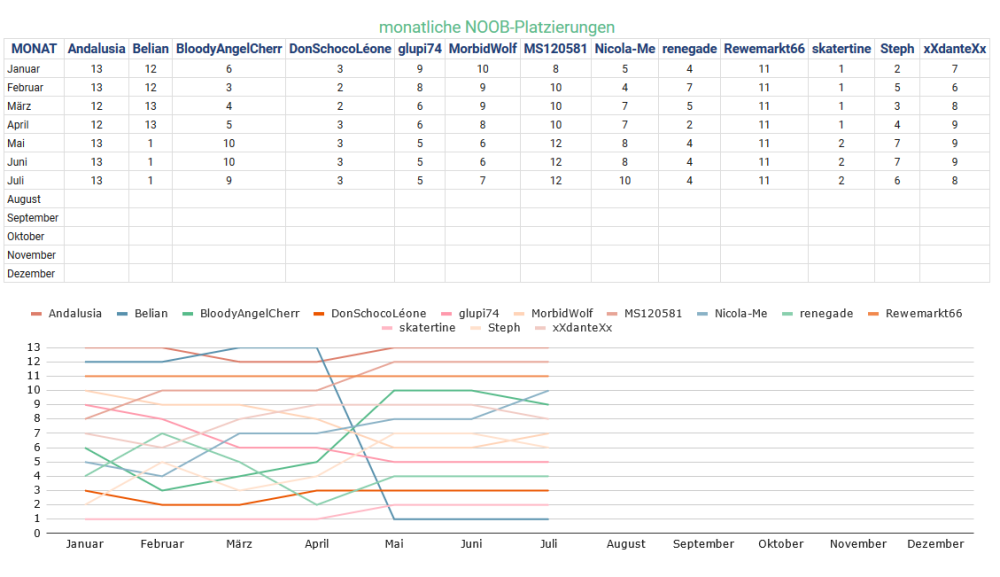Click the MONAT column header
The image size is (1000, 577).
[33, 49]
